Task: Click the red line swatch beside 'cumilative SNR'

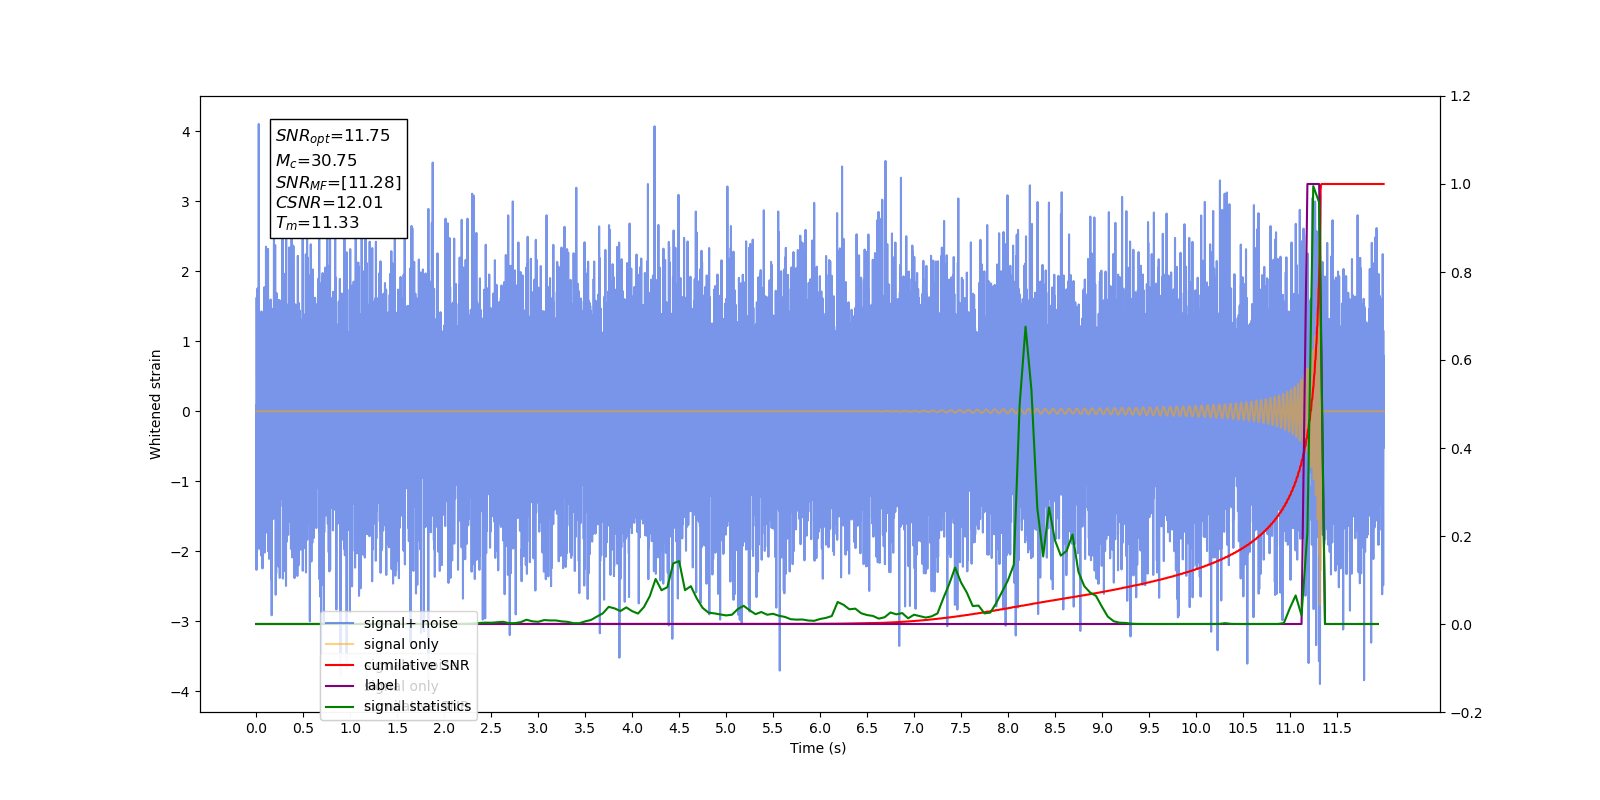Action: tap(340, 665)
